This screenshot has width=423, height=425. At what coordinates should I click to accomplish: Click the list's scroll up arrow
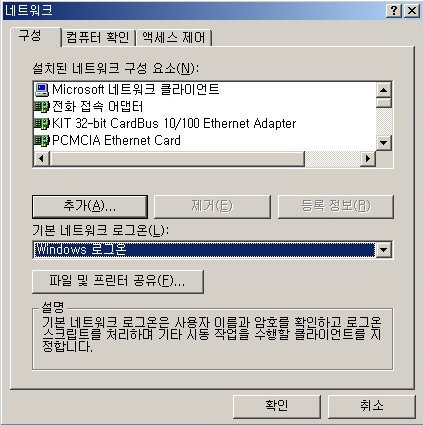383,90
